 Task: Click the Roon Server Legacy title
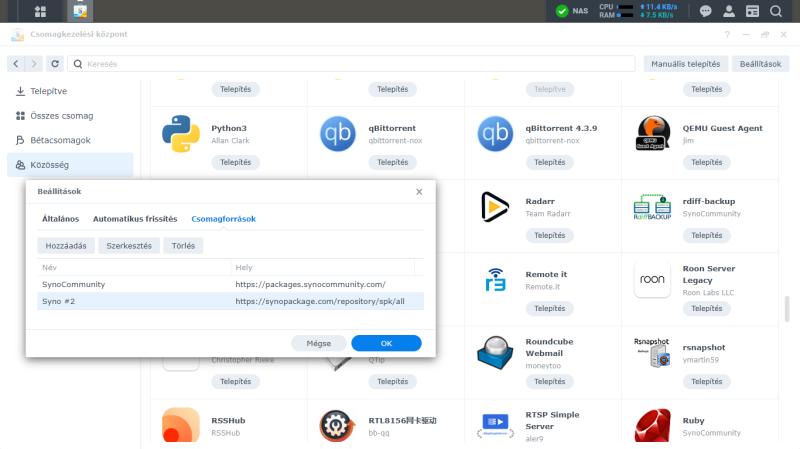(x=709, y=275)
